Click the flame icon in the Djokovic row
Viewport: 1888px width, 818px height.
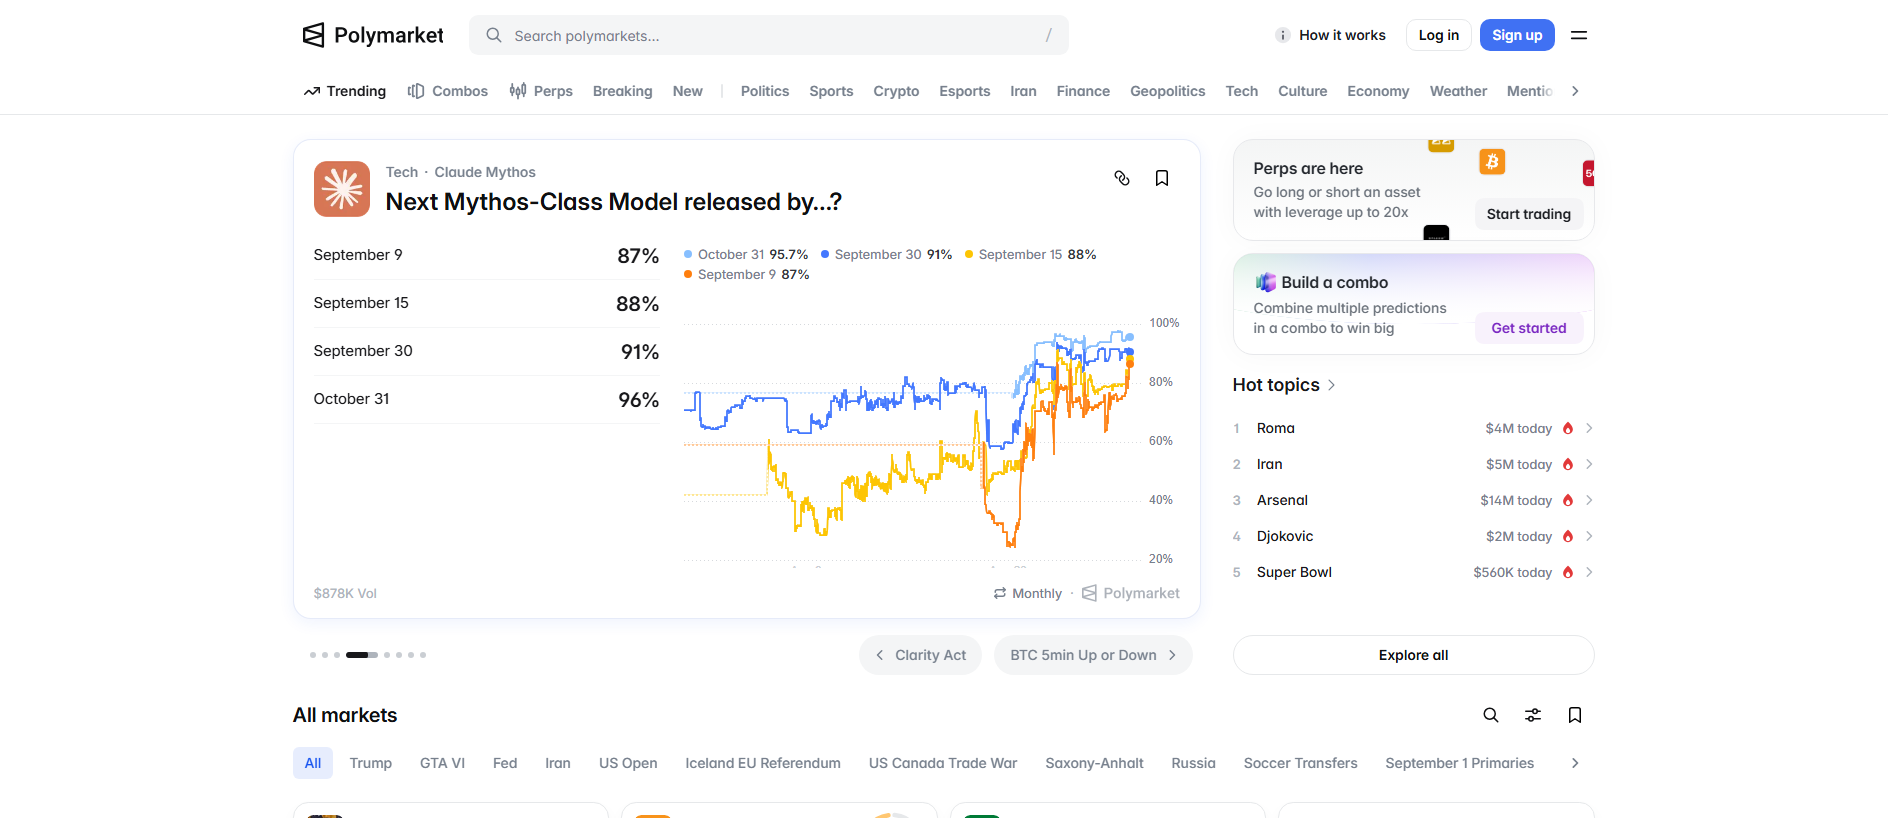1568,536
